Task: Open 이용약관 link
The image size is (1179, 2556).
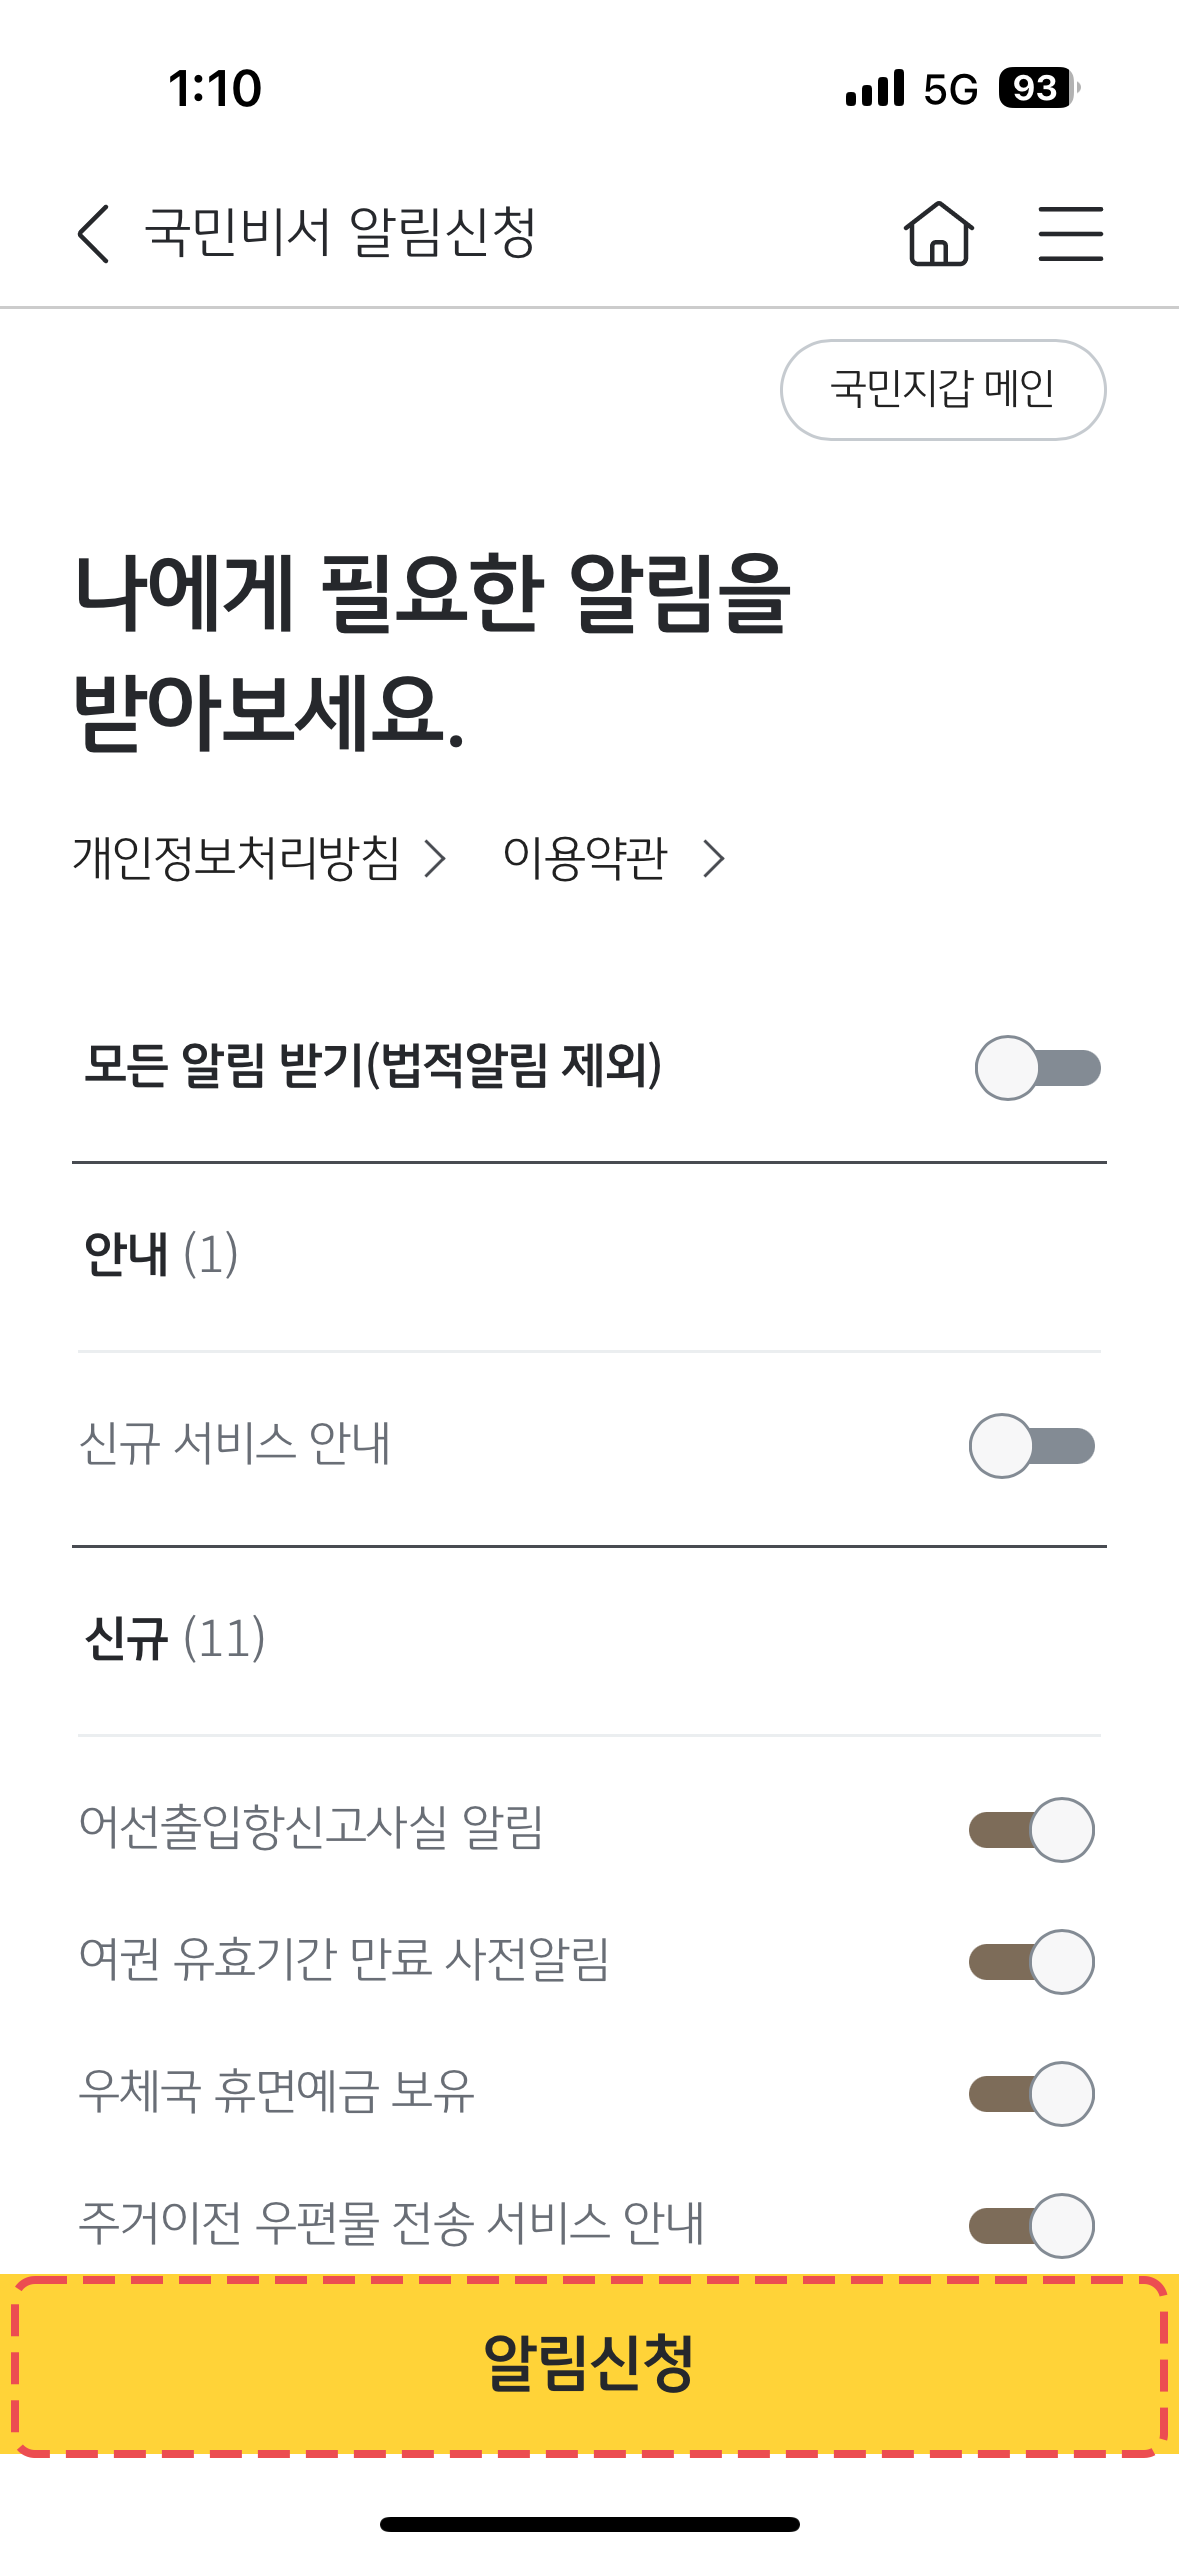Action: click(x=584, y=859)
